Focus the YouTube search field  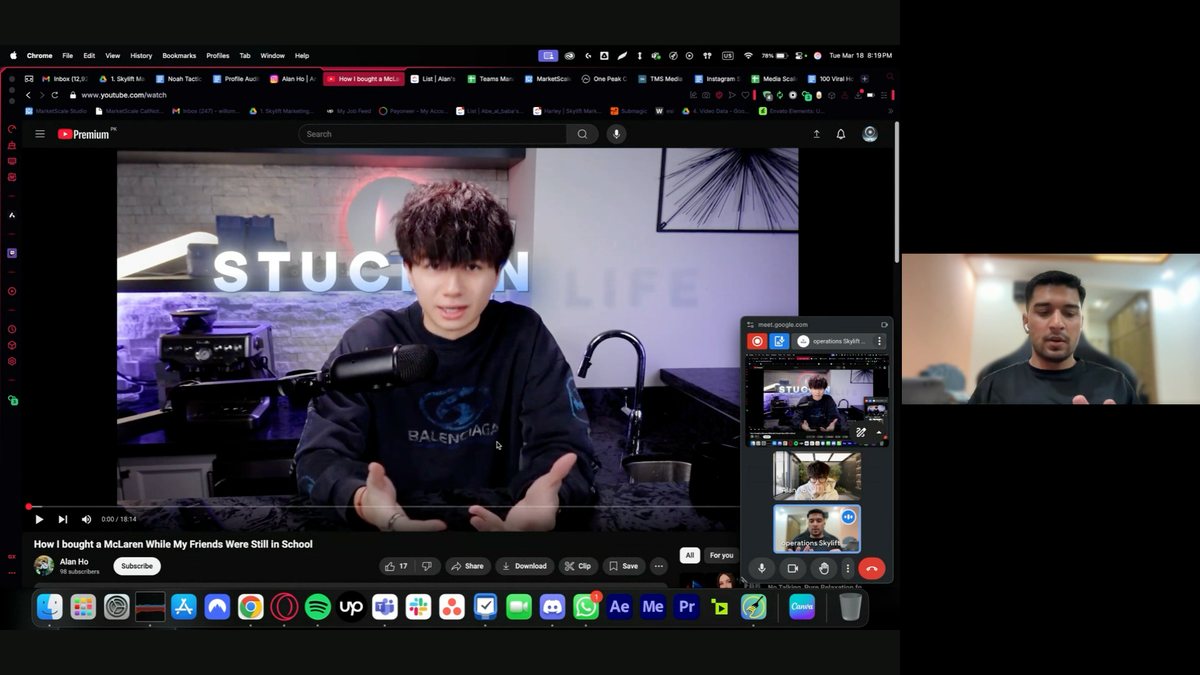point(432,134)
